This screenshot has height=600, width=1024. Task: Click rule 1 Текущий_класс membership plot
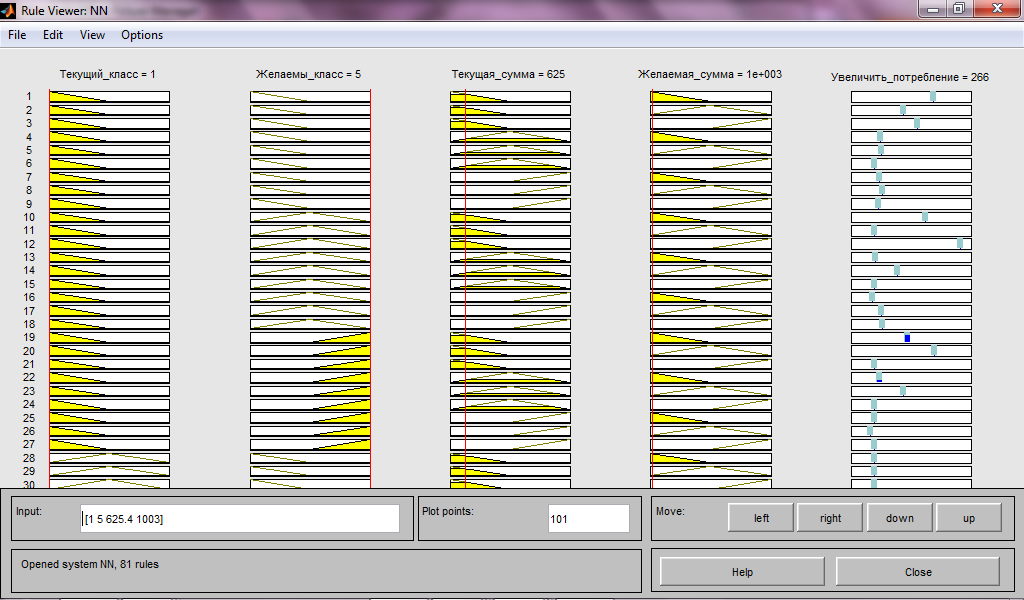tap(109, 97)
